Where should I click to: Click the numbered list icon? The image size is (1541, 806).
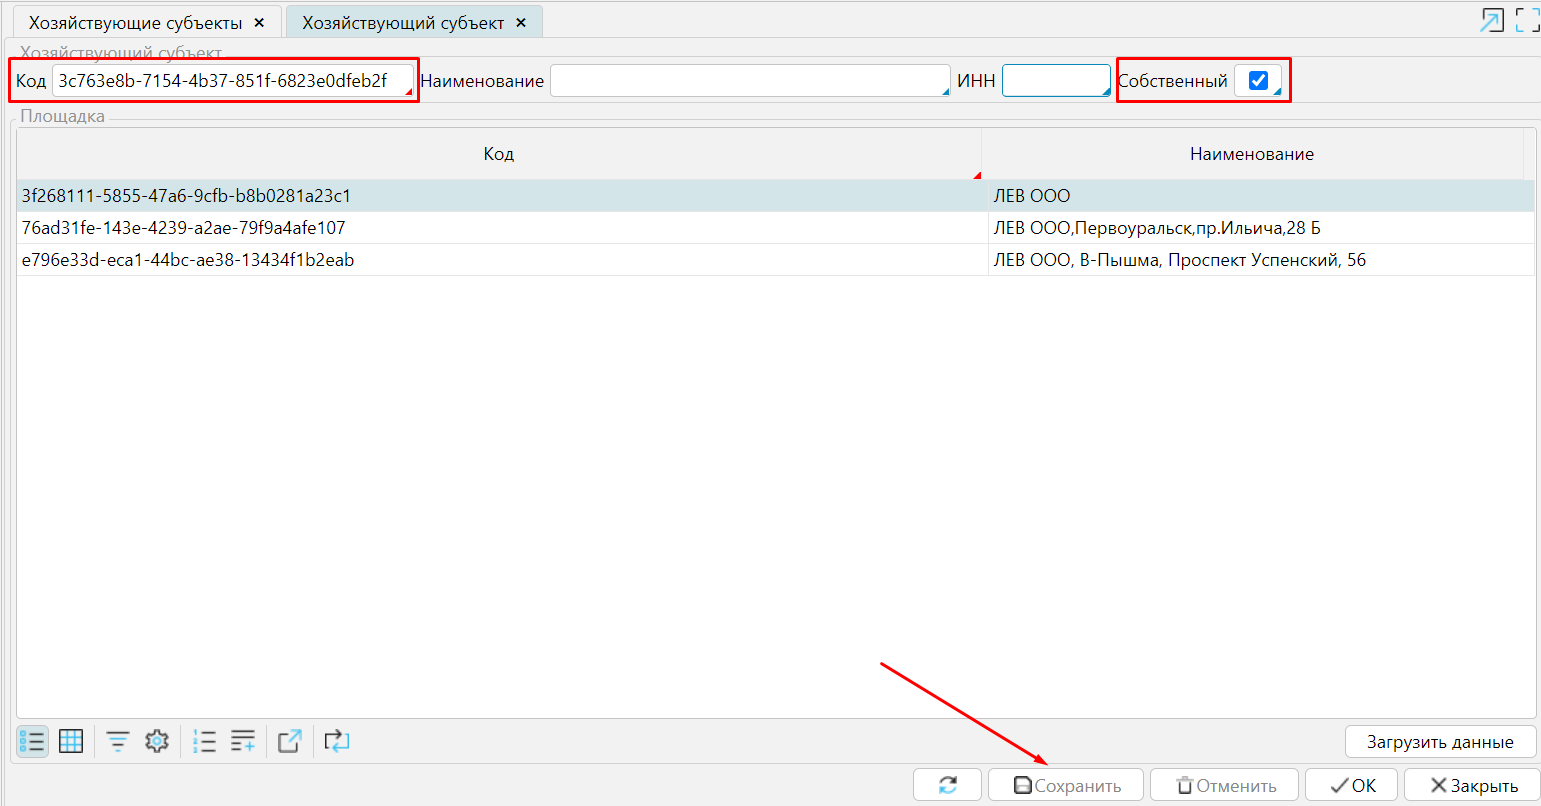(204, 741)
